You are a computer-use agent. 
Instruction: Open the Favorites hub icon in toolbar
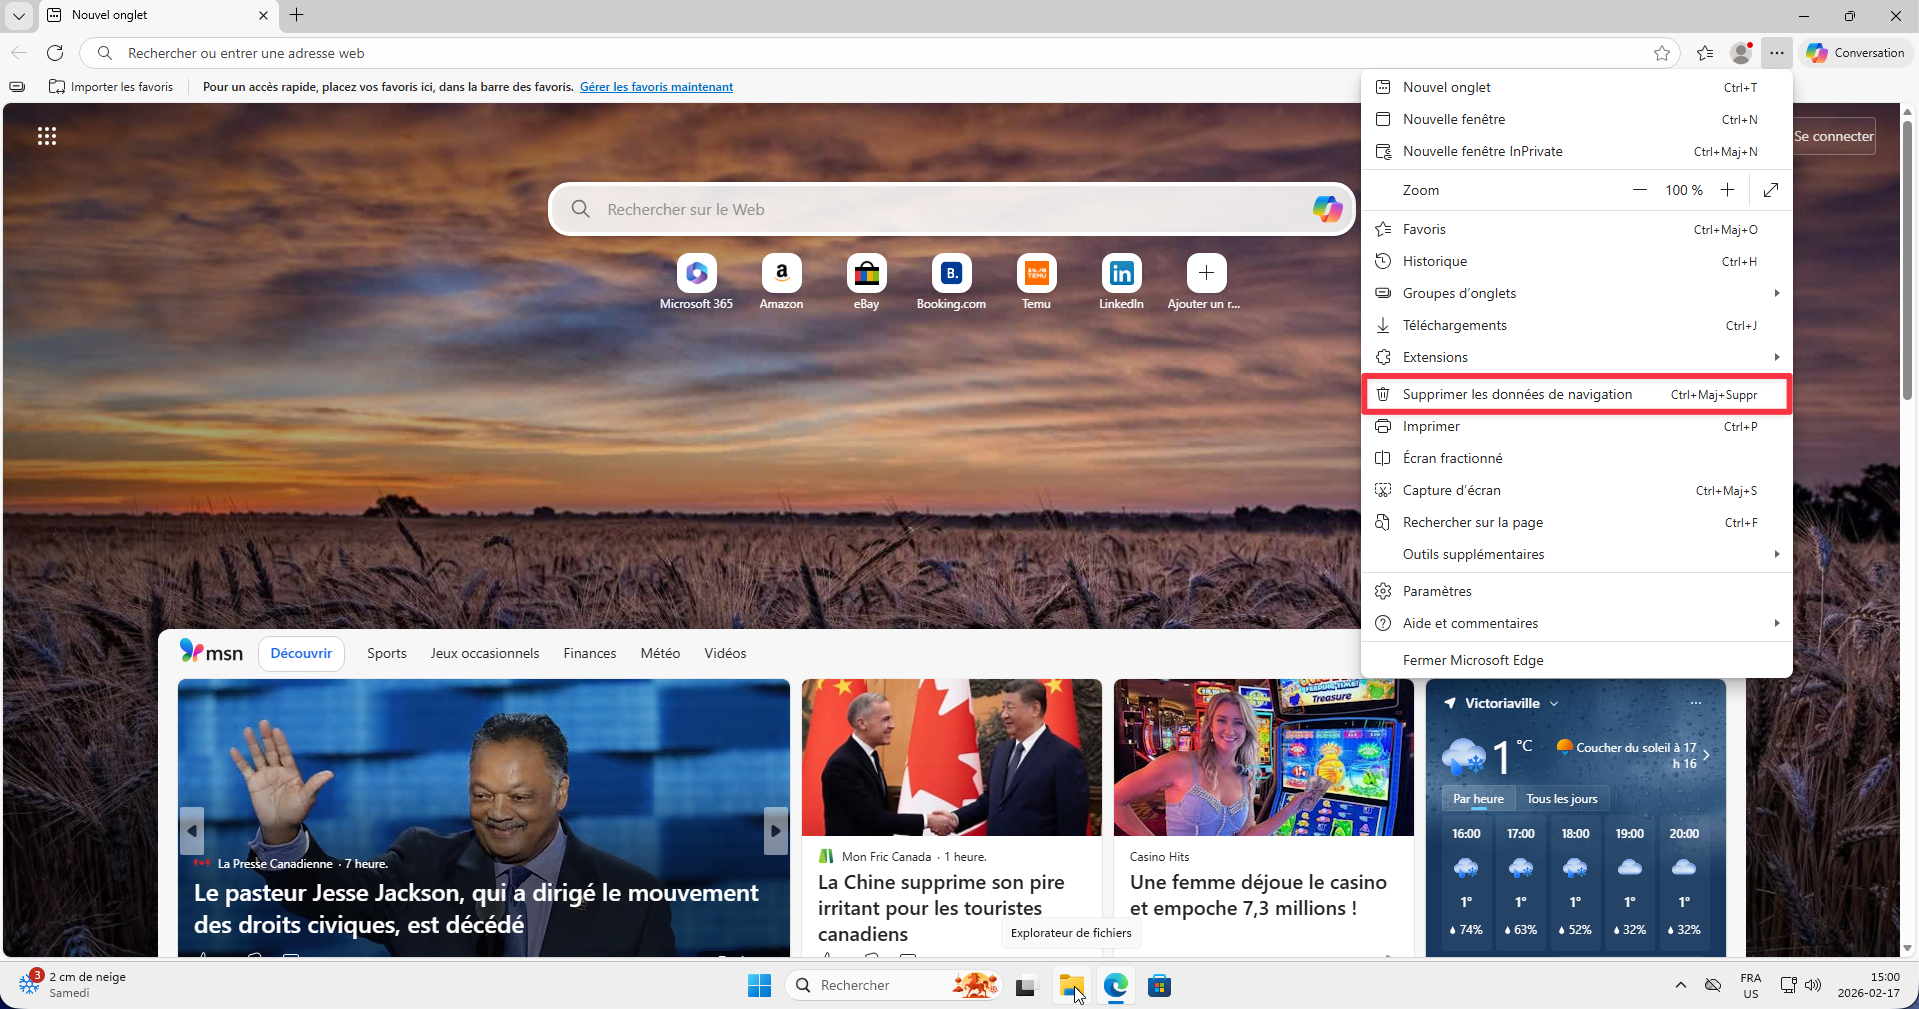click(1705, 53)
